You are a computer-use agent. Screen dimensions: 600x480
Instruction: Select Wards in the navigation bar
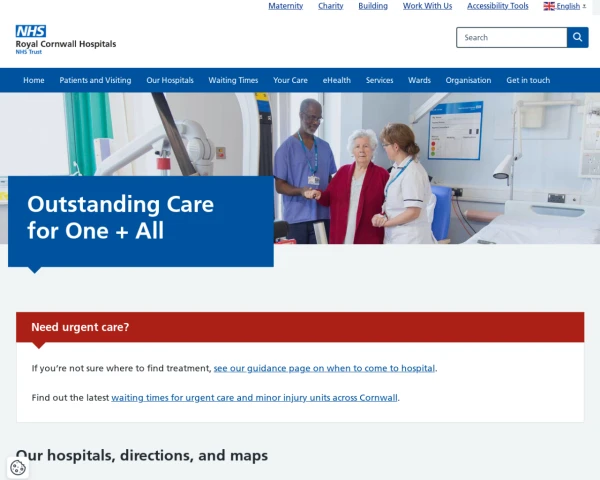419,80
